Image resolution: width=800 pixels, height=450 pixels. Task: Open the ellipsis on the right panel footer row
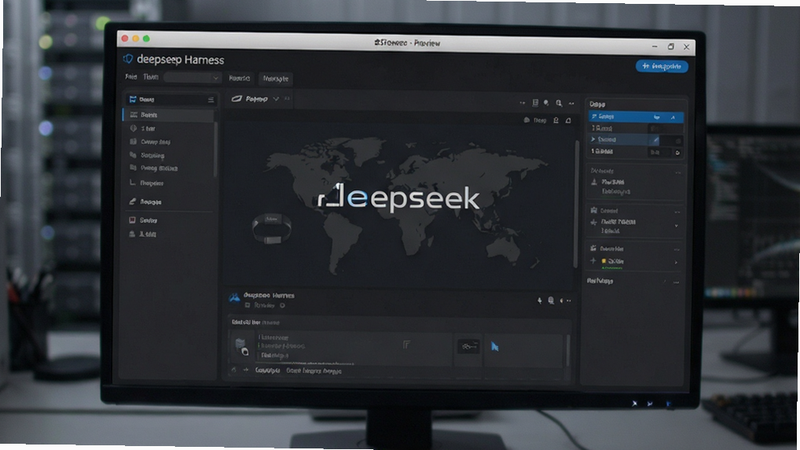point(676,282)
